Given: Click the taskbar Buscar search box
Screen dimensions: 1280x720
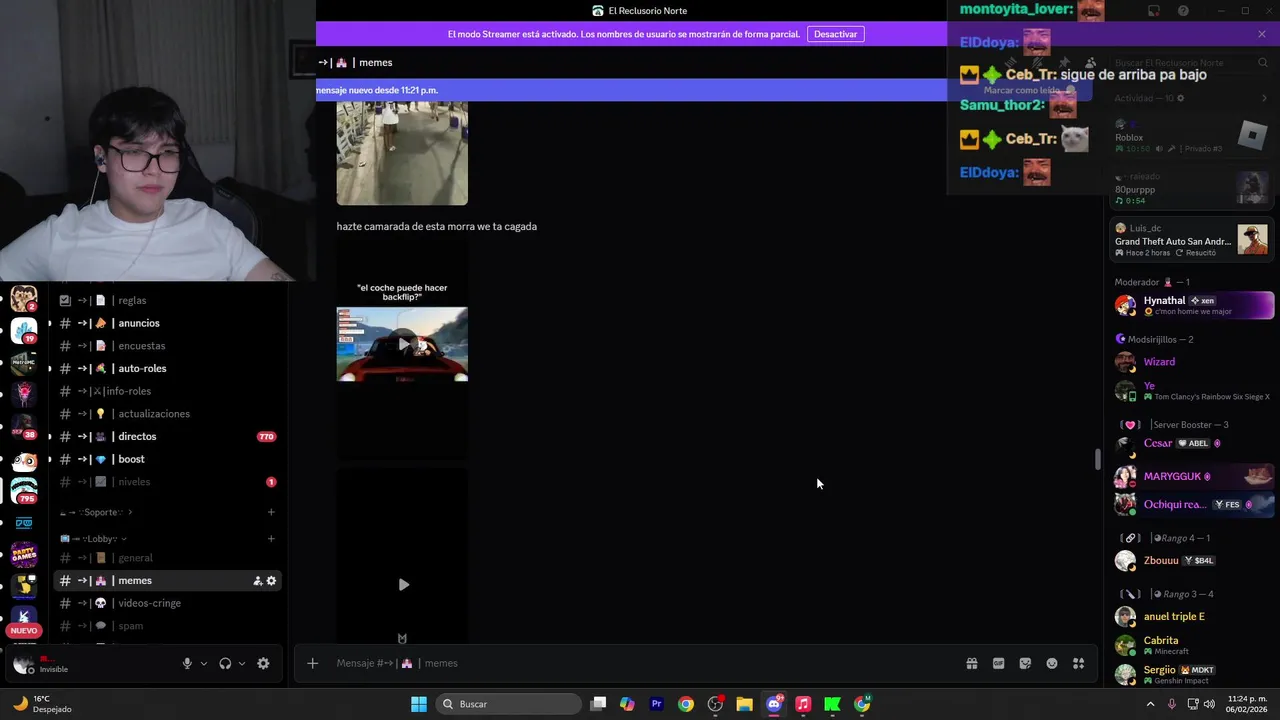Looking at the screenshot, I should coord(510,704).
